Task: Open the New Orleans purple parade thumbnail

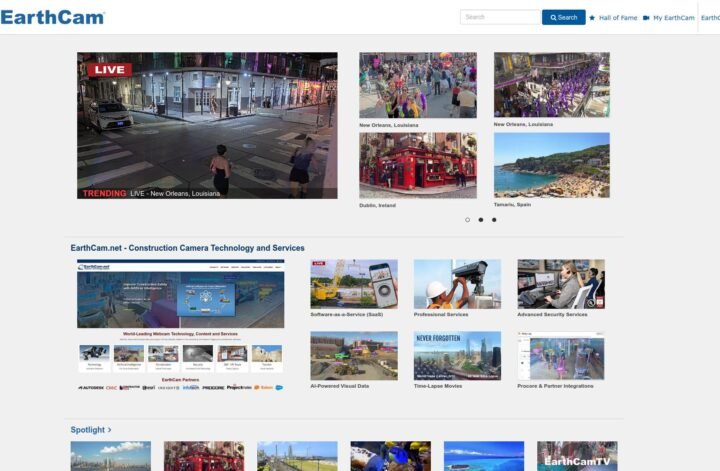Action: (x=551, y=84)
